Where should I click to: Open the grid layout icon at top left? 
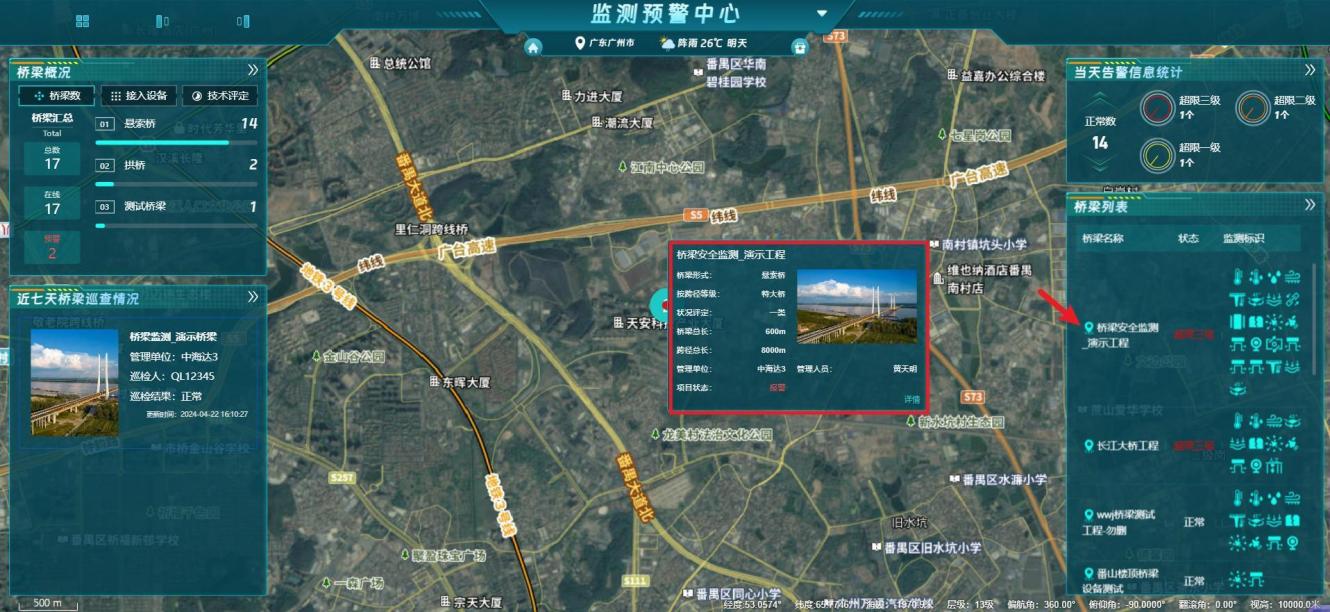pyautogui.click(x=83, y=21)
